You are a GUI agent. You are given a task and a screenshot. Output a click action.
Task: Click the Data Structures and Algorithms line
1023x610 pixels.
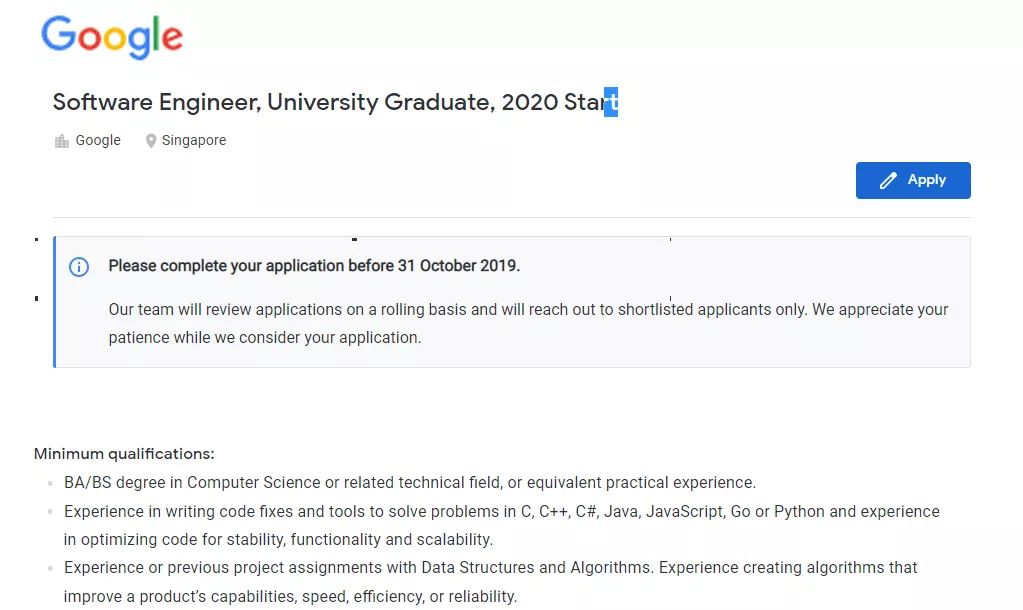[x=491, y=568]
